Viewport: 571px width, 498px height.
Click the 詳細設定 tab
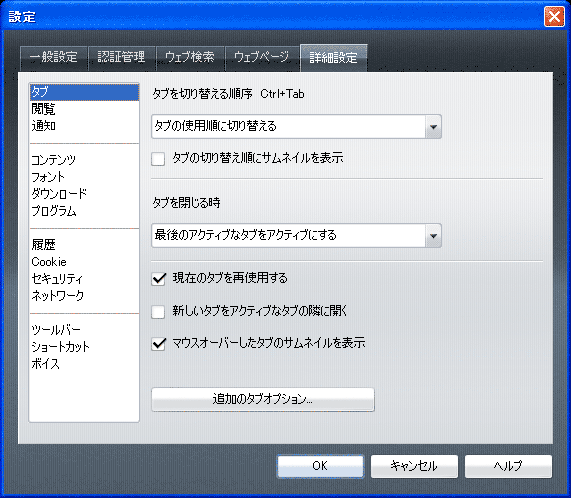[334, 58]
